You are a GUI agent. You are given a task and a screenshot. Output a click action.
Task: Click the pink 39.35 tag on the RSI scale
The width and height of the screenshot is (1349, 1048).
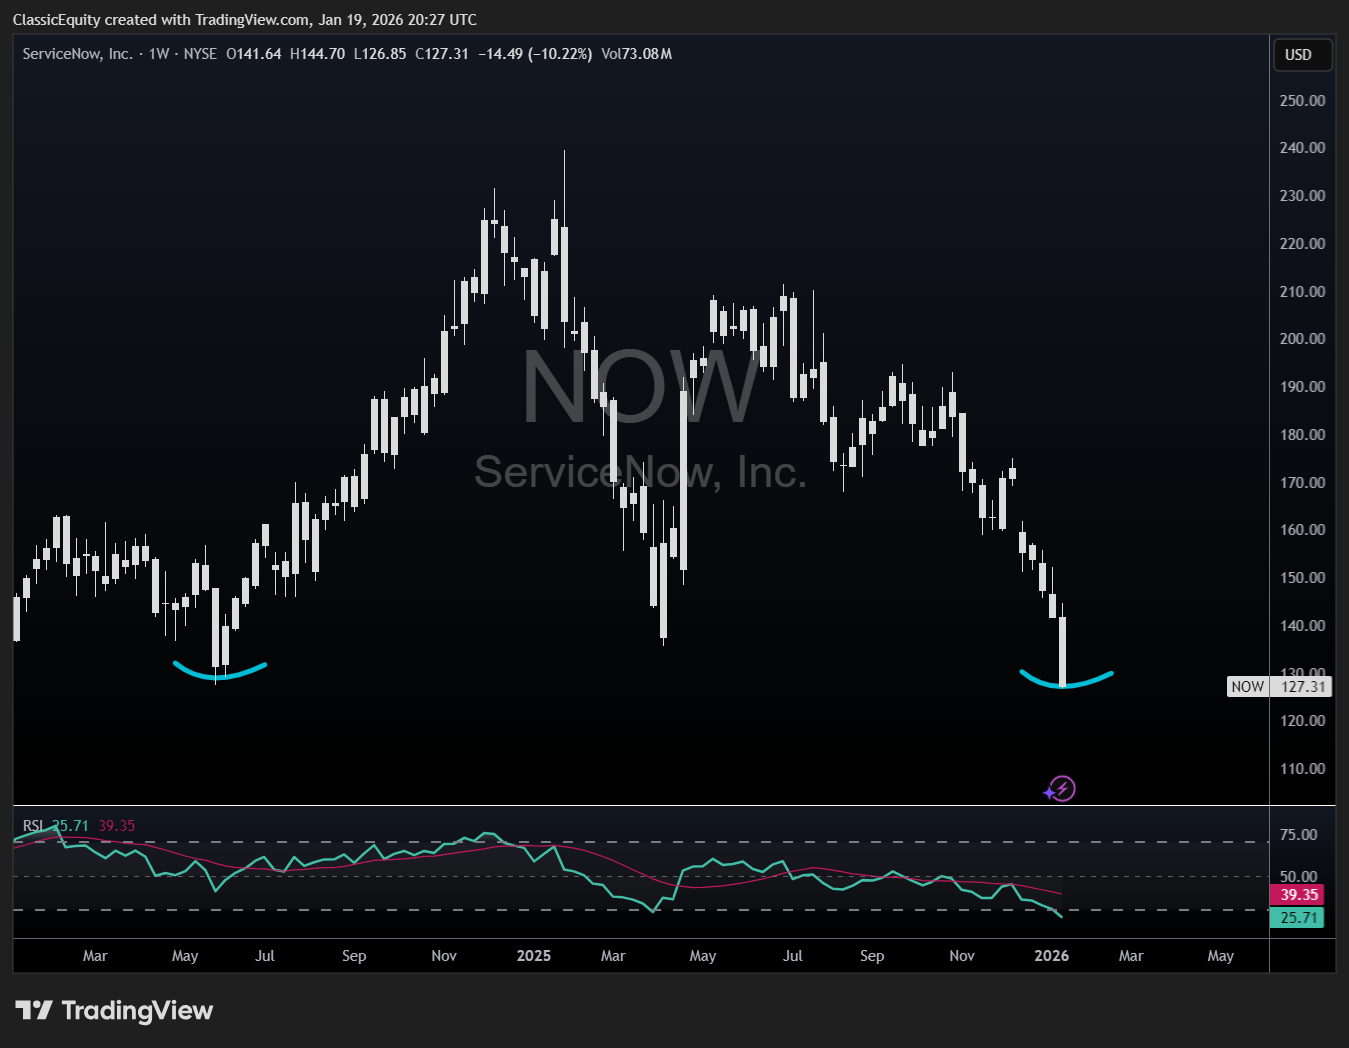point(1297,895)
